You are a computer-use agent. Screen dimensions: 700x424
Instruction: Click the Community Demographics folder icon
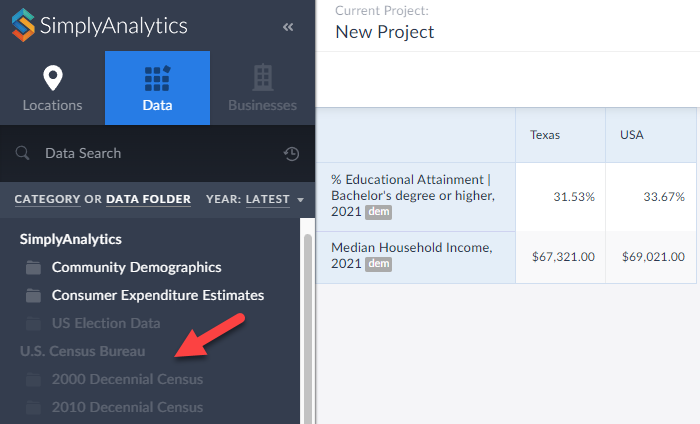[x=34, y=268]
